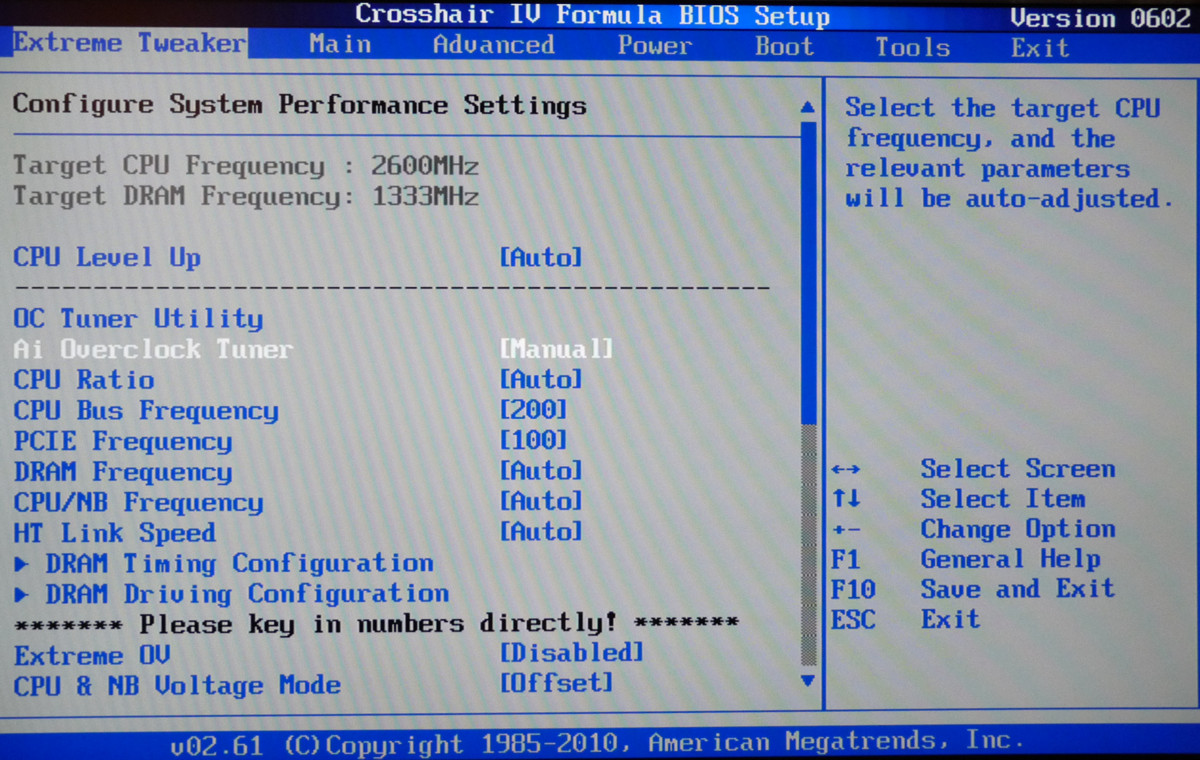Click the American Megatrends copyright footer

click(x=597, y=743)
